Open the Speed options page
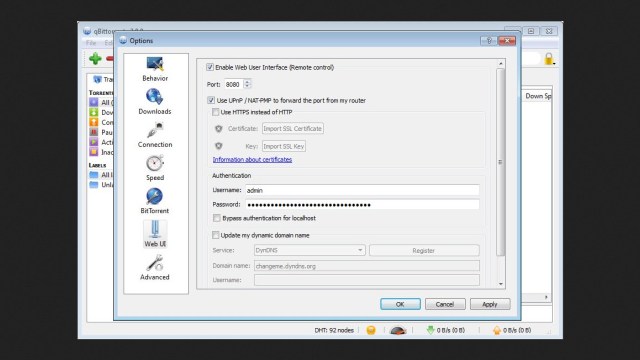 [x=155, y=168]
